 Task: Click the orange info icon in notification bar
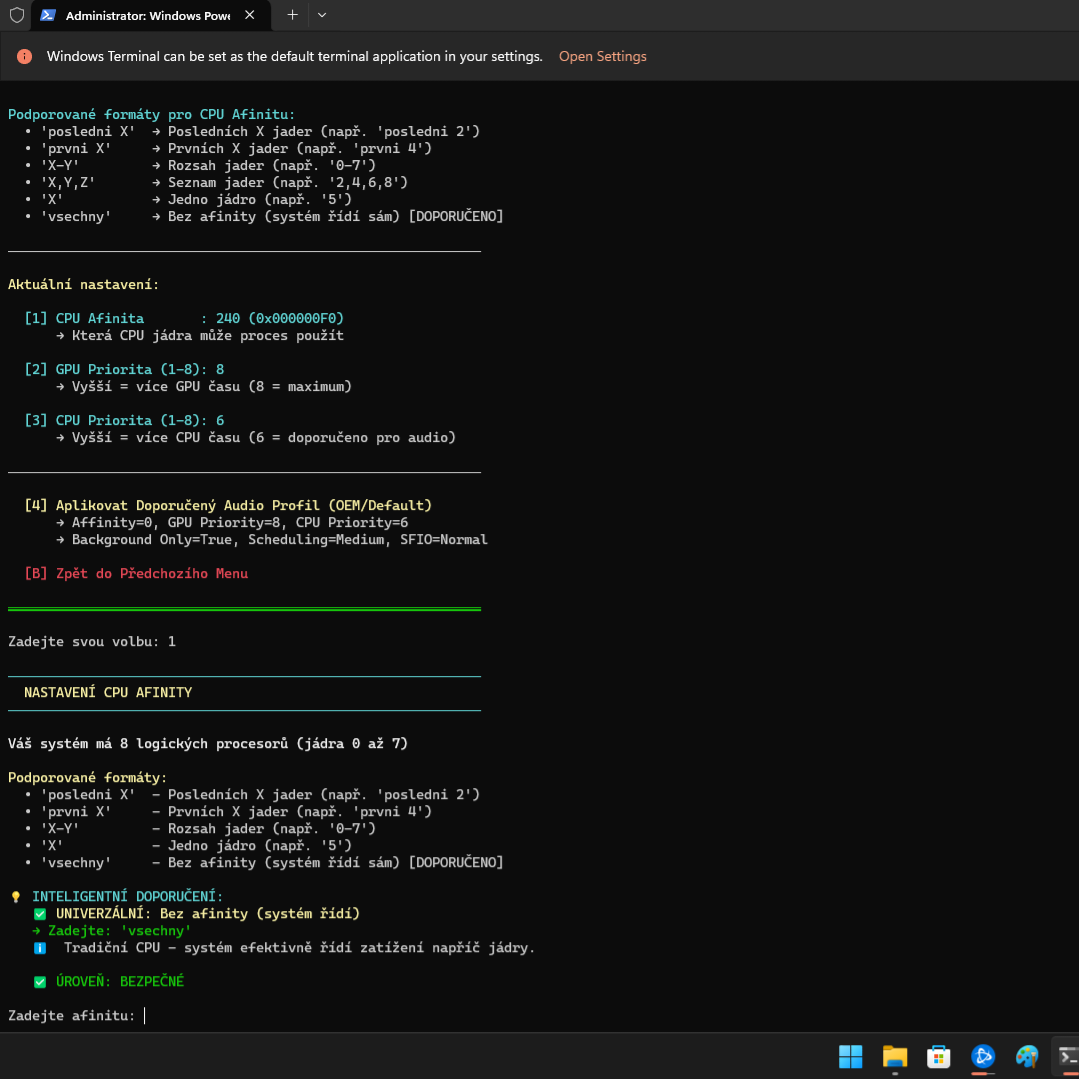click(24, 57)
